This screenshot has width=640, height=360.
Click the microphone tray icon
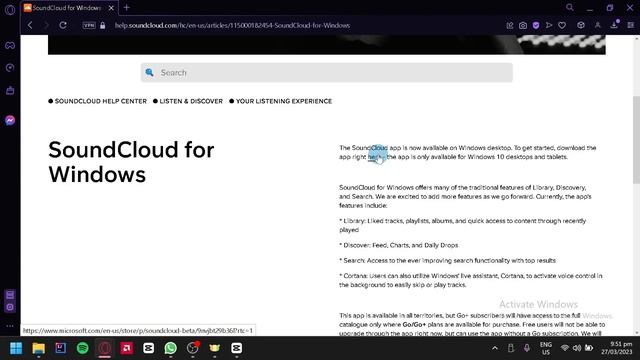click(x=527, y=348)
